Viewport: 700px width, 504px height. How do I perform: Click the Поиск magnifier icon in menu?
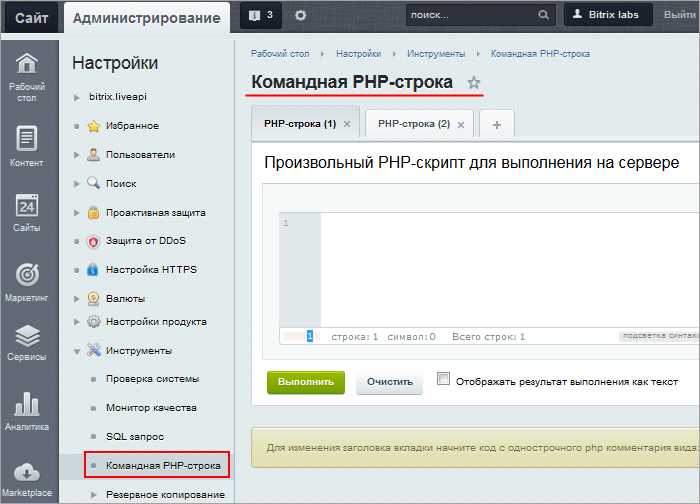coord(93,183)
